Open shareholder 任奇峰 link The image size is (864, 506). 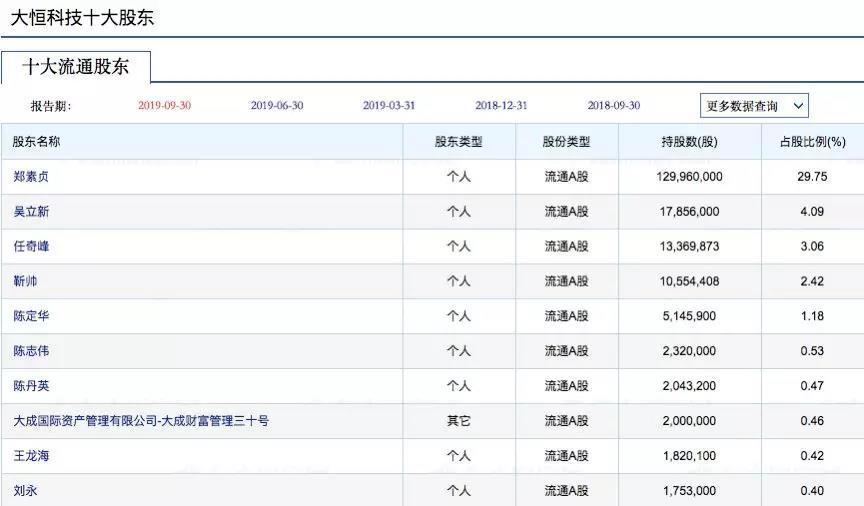click(31, 246)
